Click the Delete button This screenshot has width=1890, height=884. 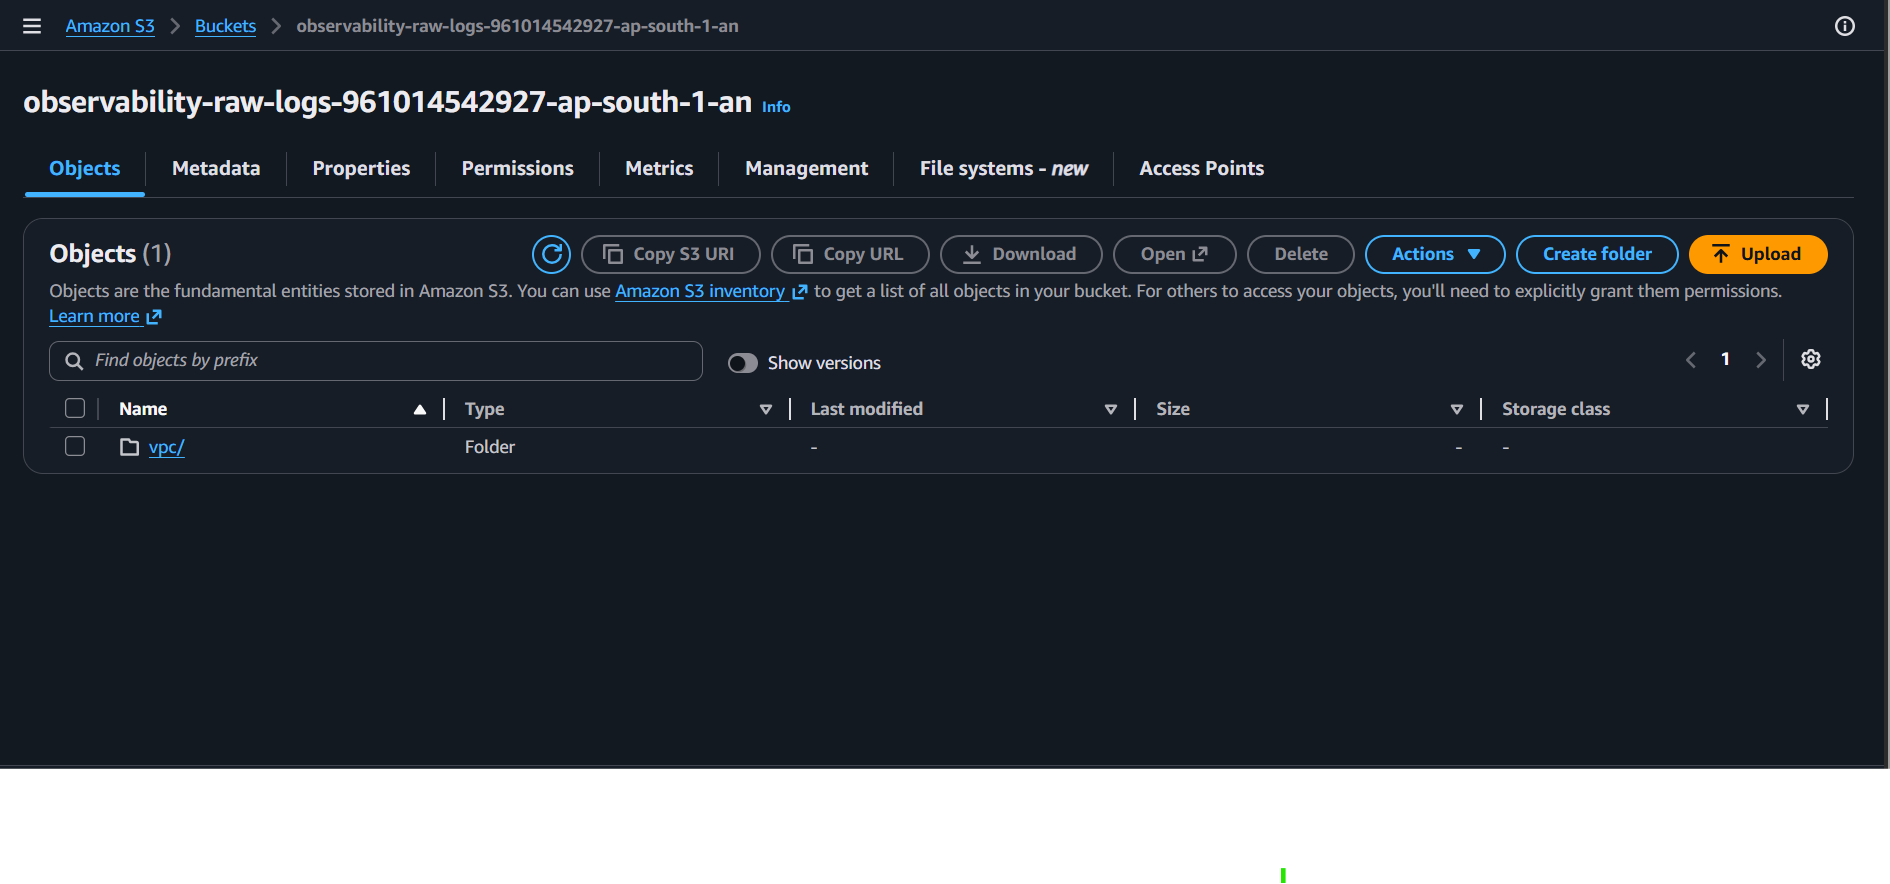(x=1301, y=254)
